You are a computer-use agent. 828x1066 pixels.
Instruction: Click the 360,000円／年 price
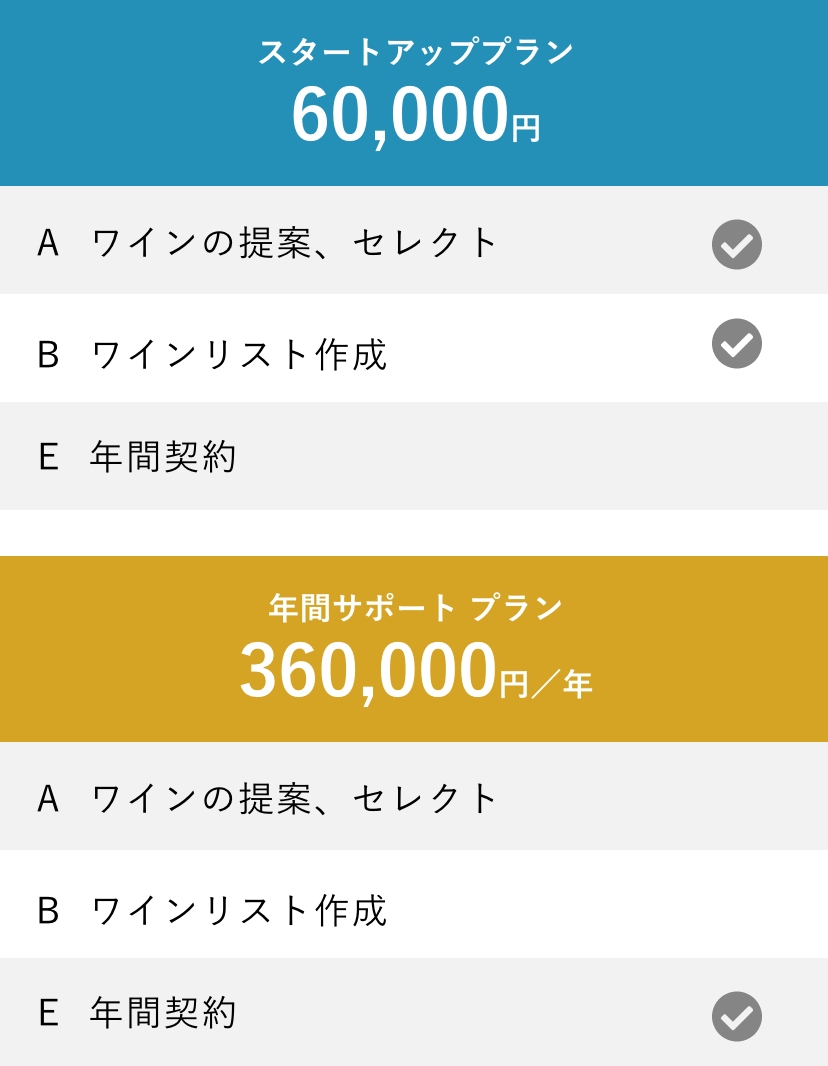tap(415, 672)
